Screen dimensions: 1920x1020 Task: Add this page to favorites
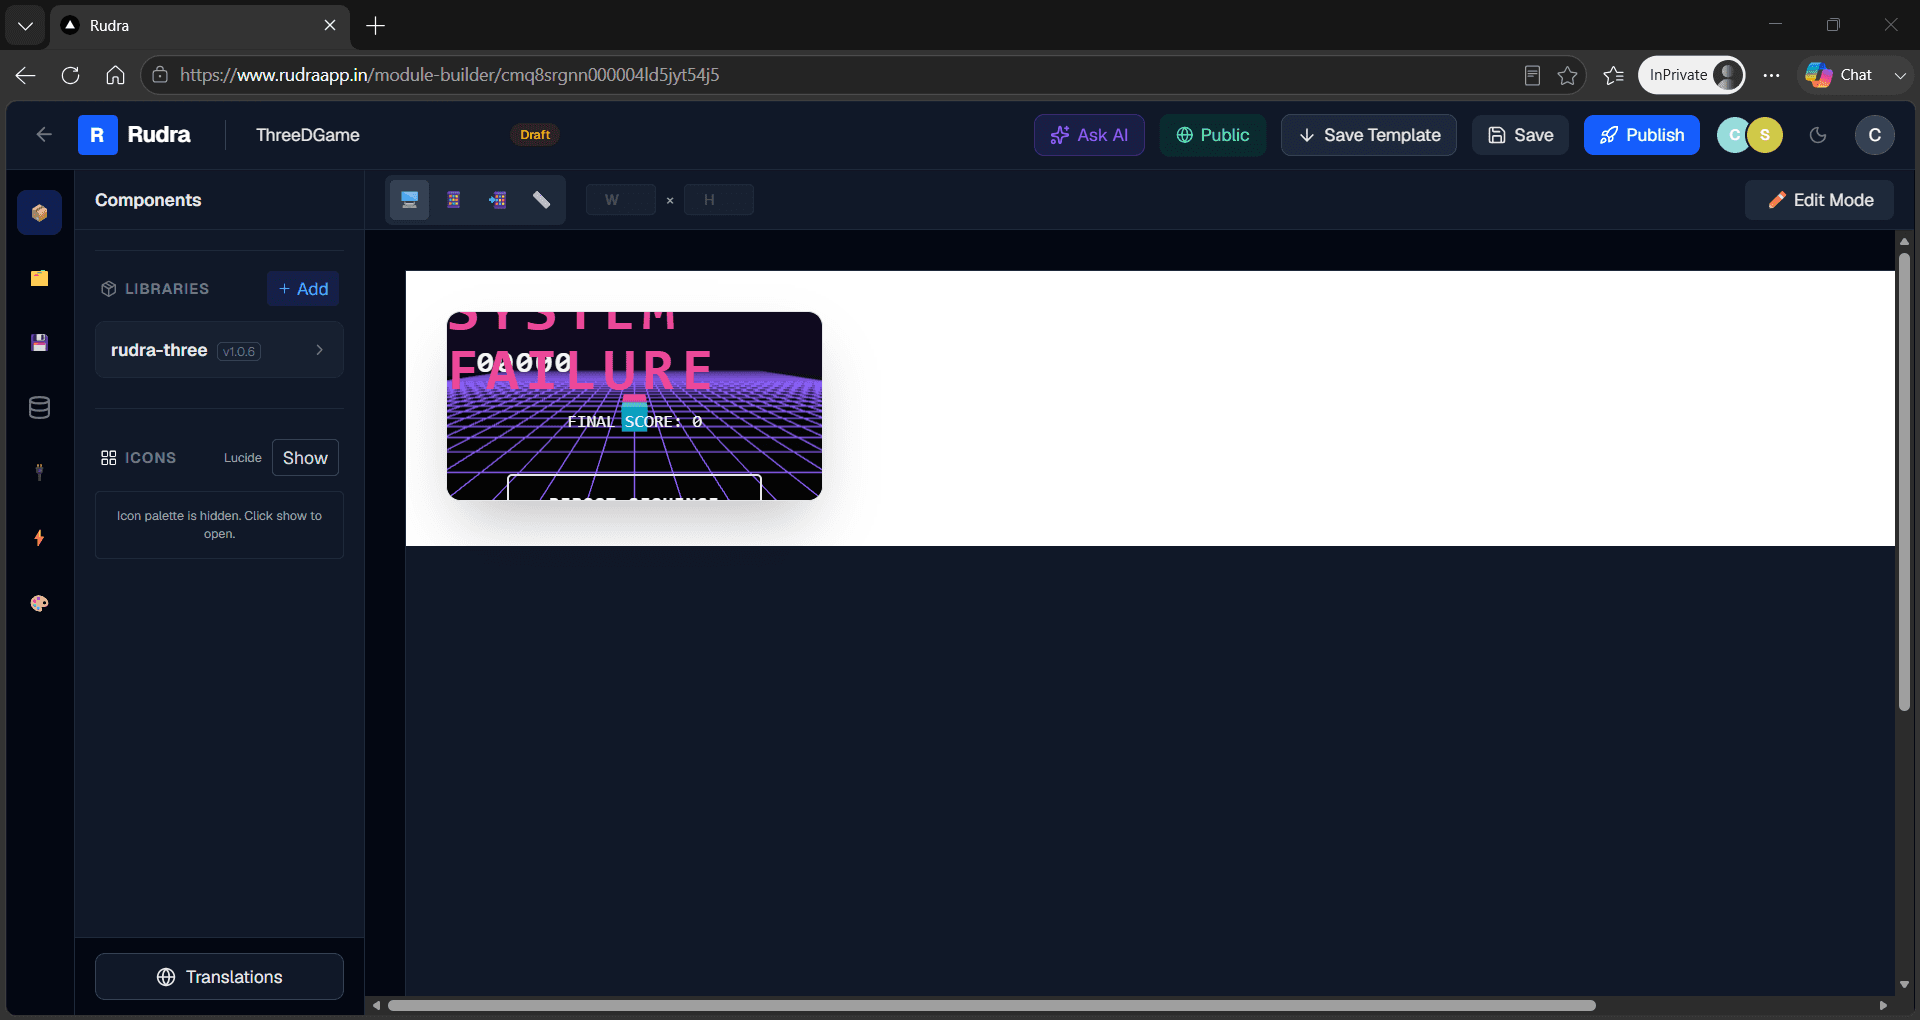(1567, 75)
